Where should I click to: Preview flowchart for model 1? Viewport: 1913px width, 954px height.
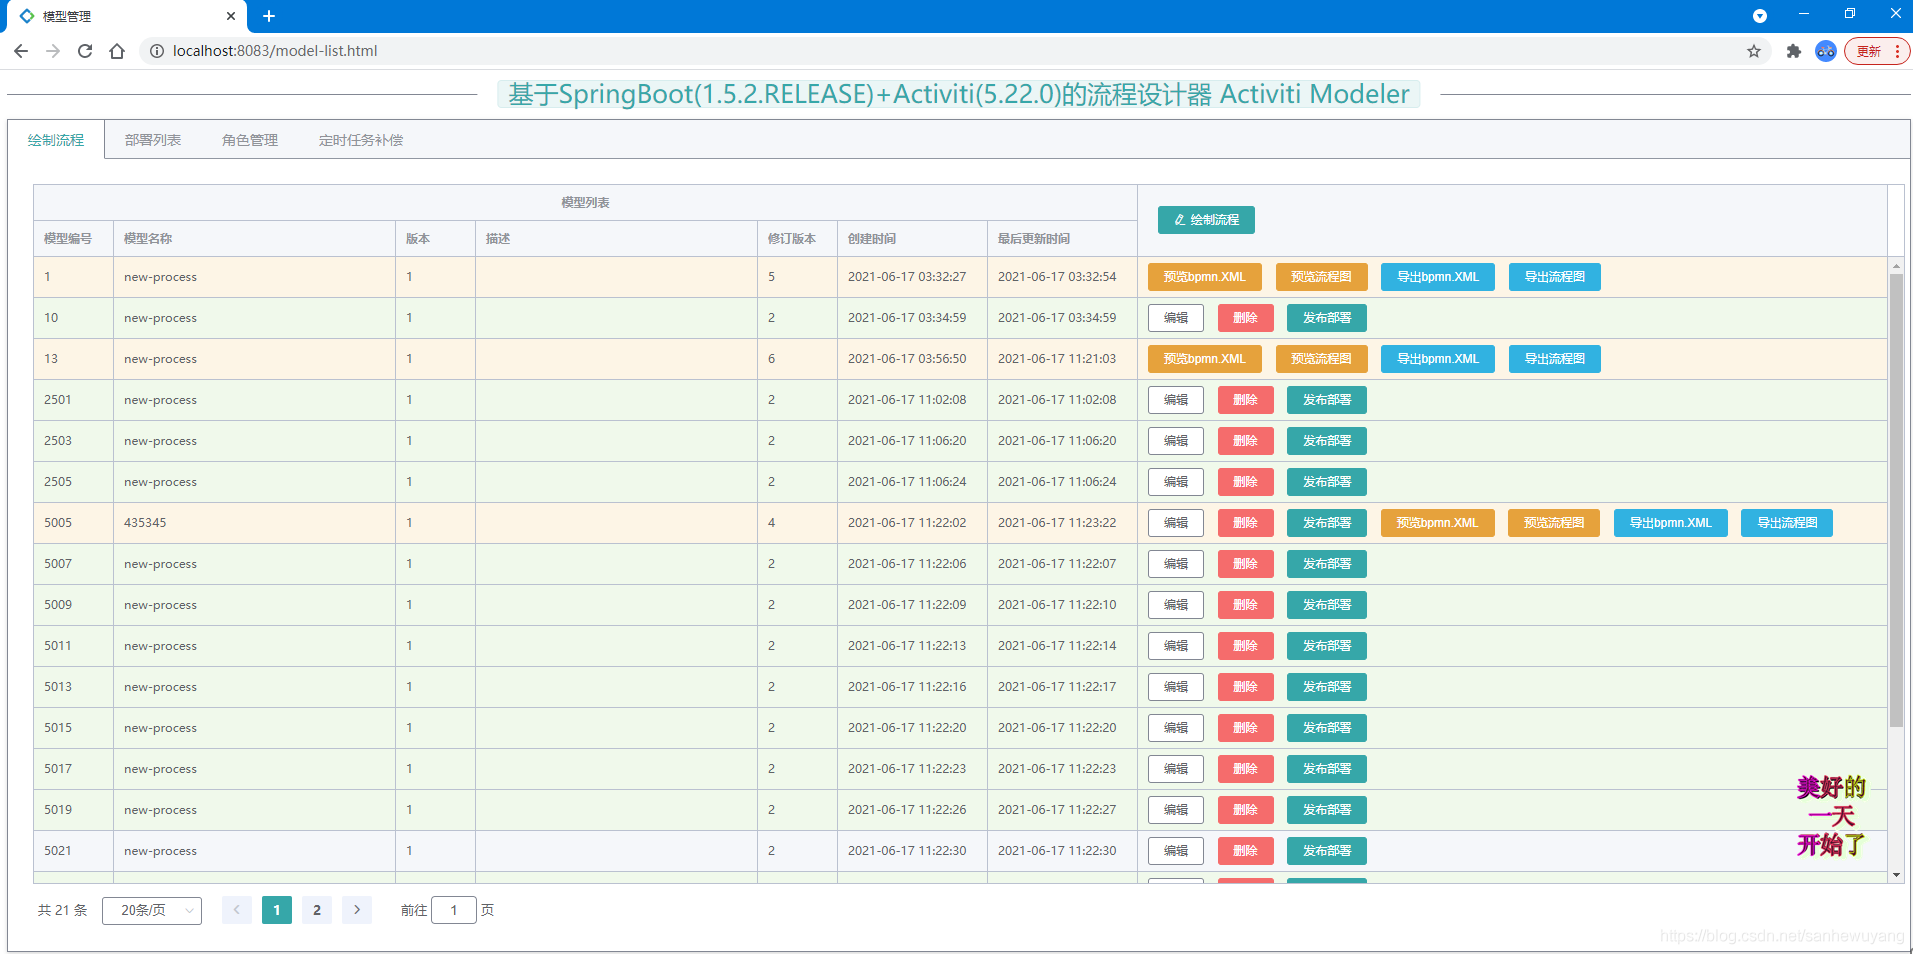(x=1321, y=277)
